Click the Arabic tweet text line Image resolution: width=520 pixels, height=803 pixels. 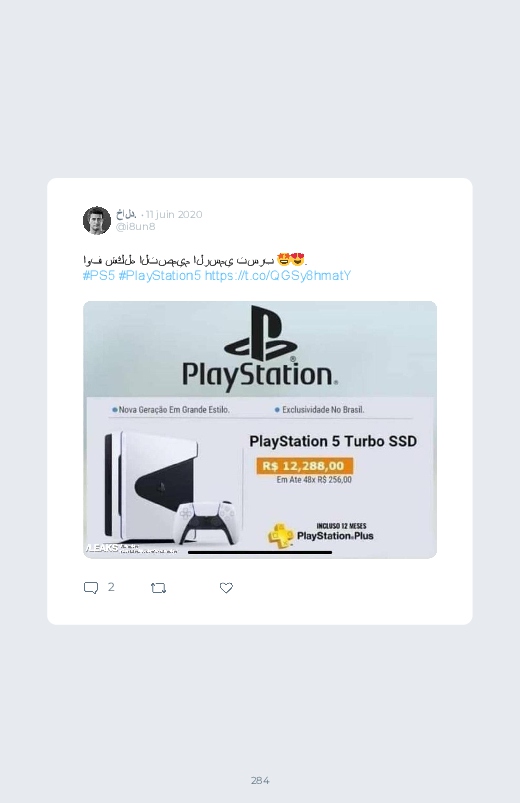(x=195, y=260)
